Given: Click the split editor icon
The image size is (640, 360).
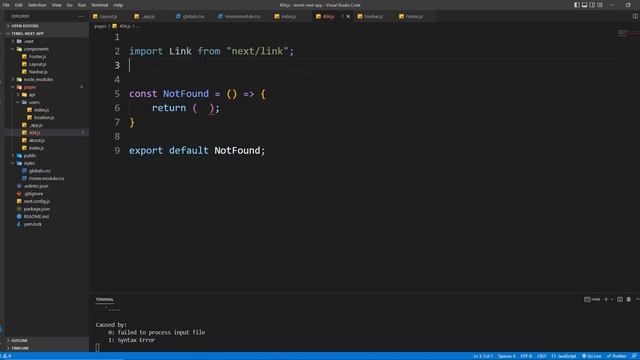Looking at the screenshot, I should 635,16.
